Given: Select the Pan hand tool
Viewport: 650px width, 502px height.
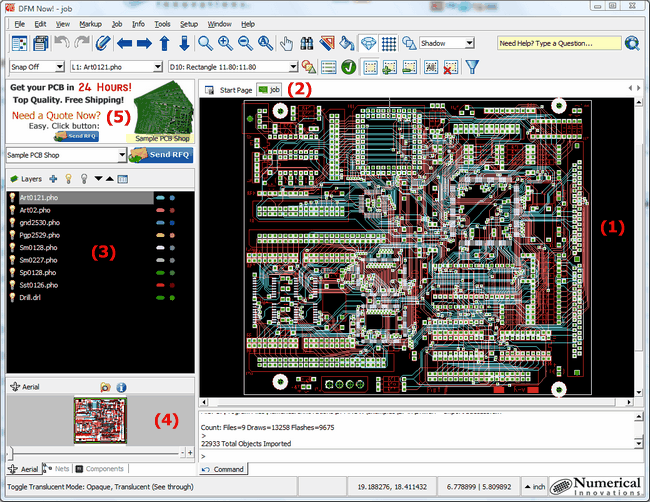Looking at the screenshot, I should point(286,43).
